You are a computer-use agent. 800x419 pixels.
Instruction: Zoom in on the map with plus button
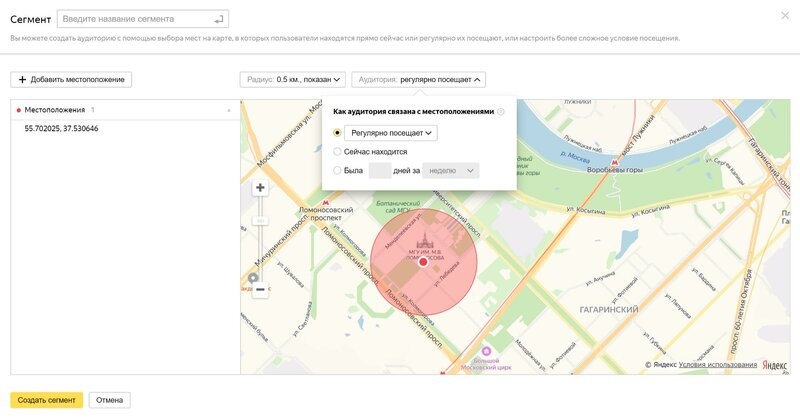pyautogui.click(x=260, y=187)
